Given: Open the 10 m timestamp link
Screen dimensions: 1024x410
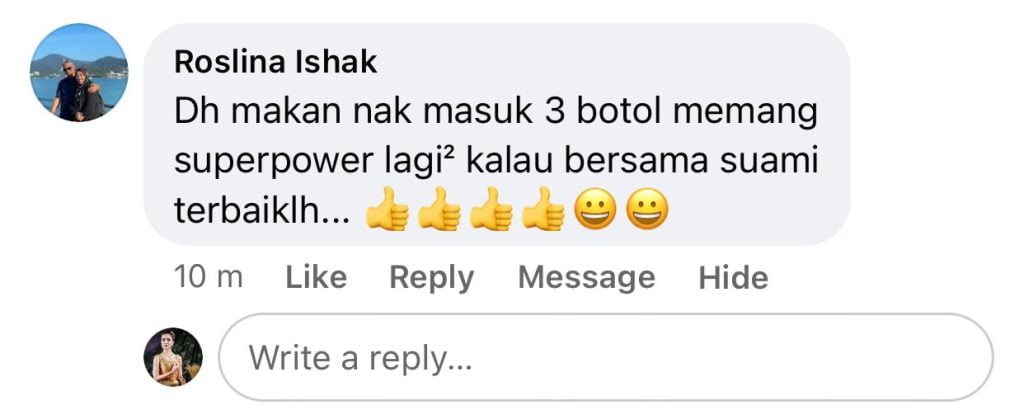Looking at the screenshot, I should click(x=208, y=277).
